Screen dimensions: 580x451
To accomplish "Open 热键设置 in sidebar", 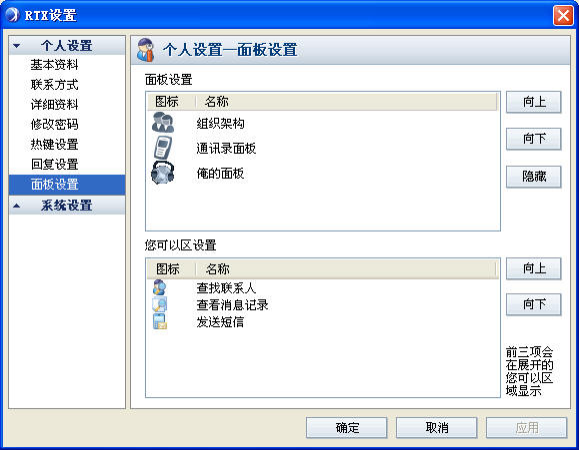I will click(x=54, y=144).
